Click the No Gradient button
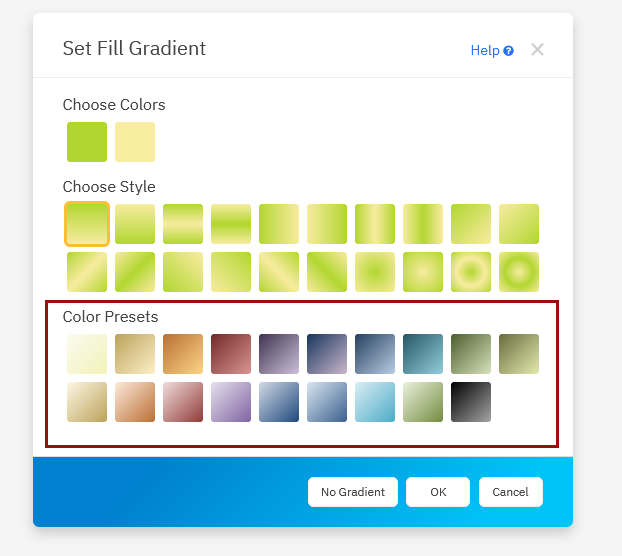The image size is (622, 556). 353,492
